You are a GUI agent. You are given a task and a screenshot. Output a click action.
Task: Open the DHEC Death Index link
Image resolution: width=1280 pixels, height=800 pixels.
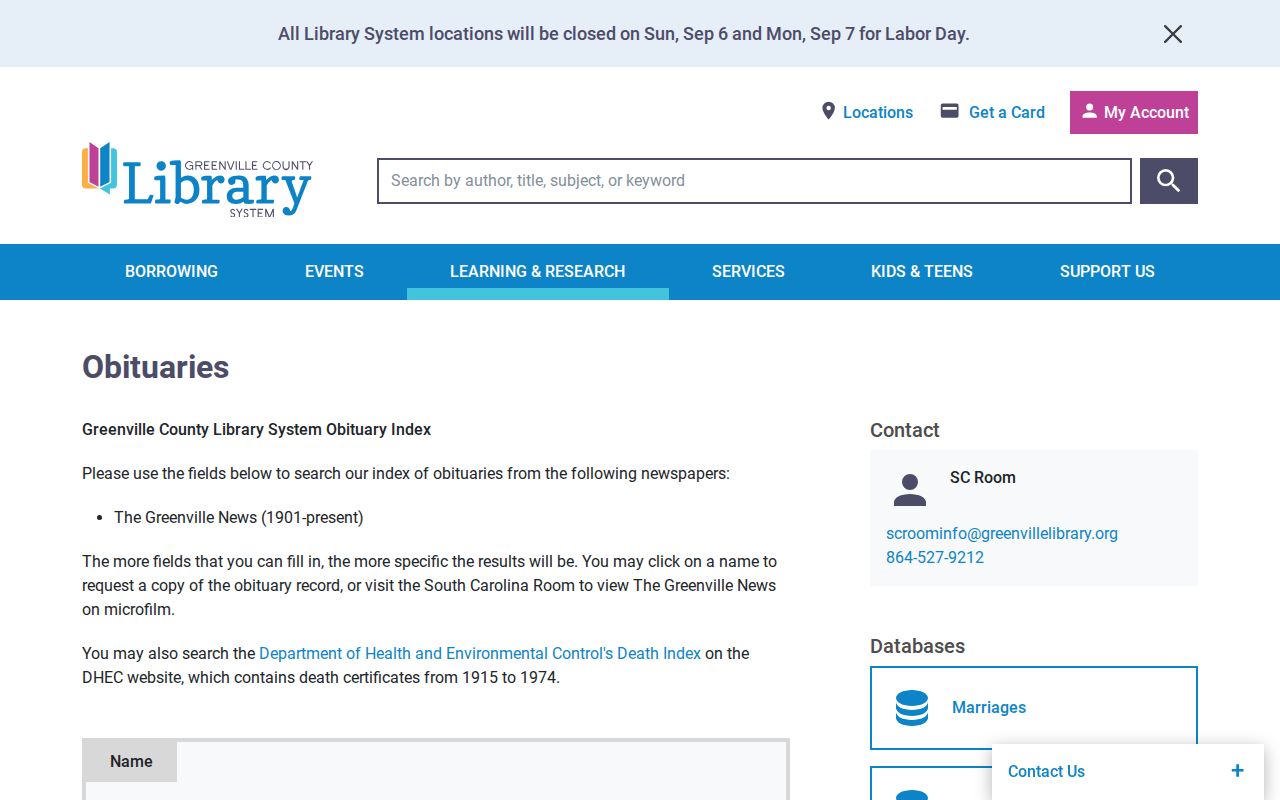click(x=480, y=654)
